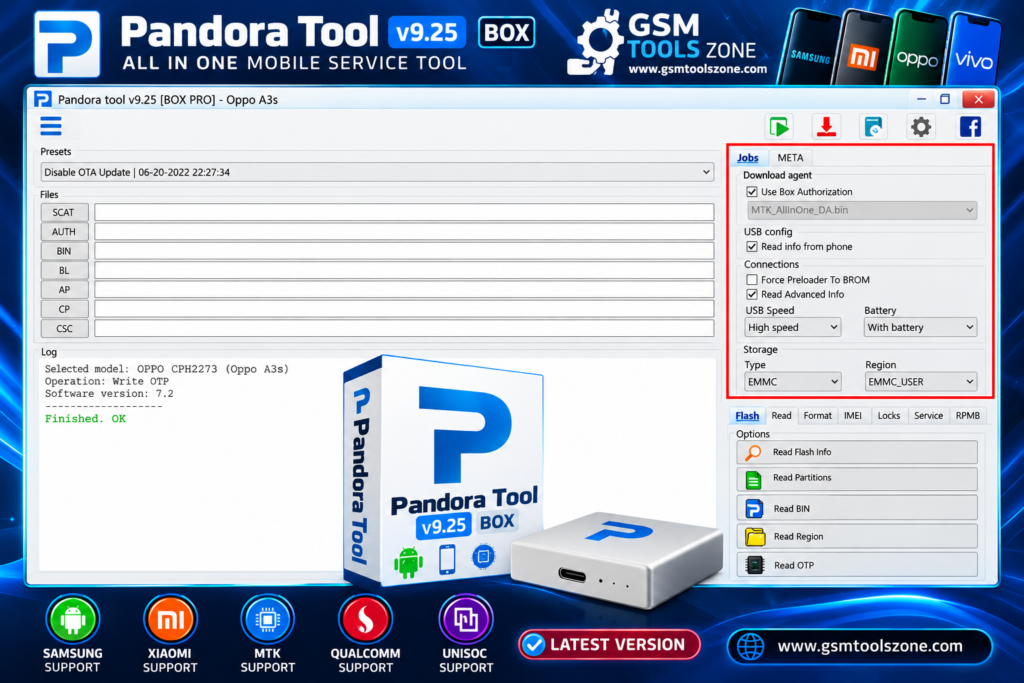Select the Locks tab
The image size is (1024, 683).
click(x=889, y=415)
